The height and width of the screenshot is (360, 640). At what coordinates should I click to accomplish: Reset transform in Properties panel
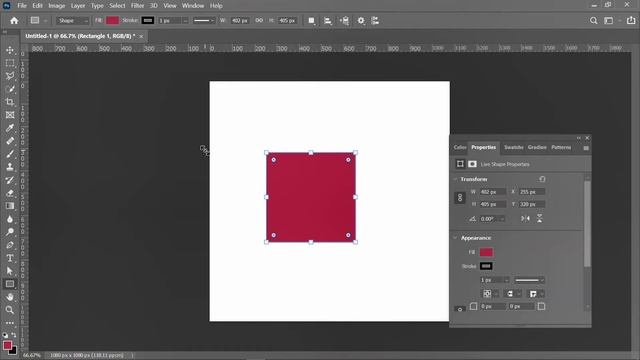[x=542, y=179]
